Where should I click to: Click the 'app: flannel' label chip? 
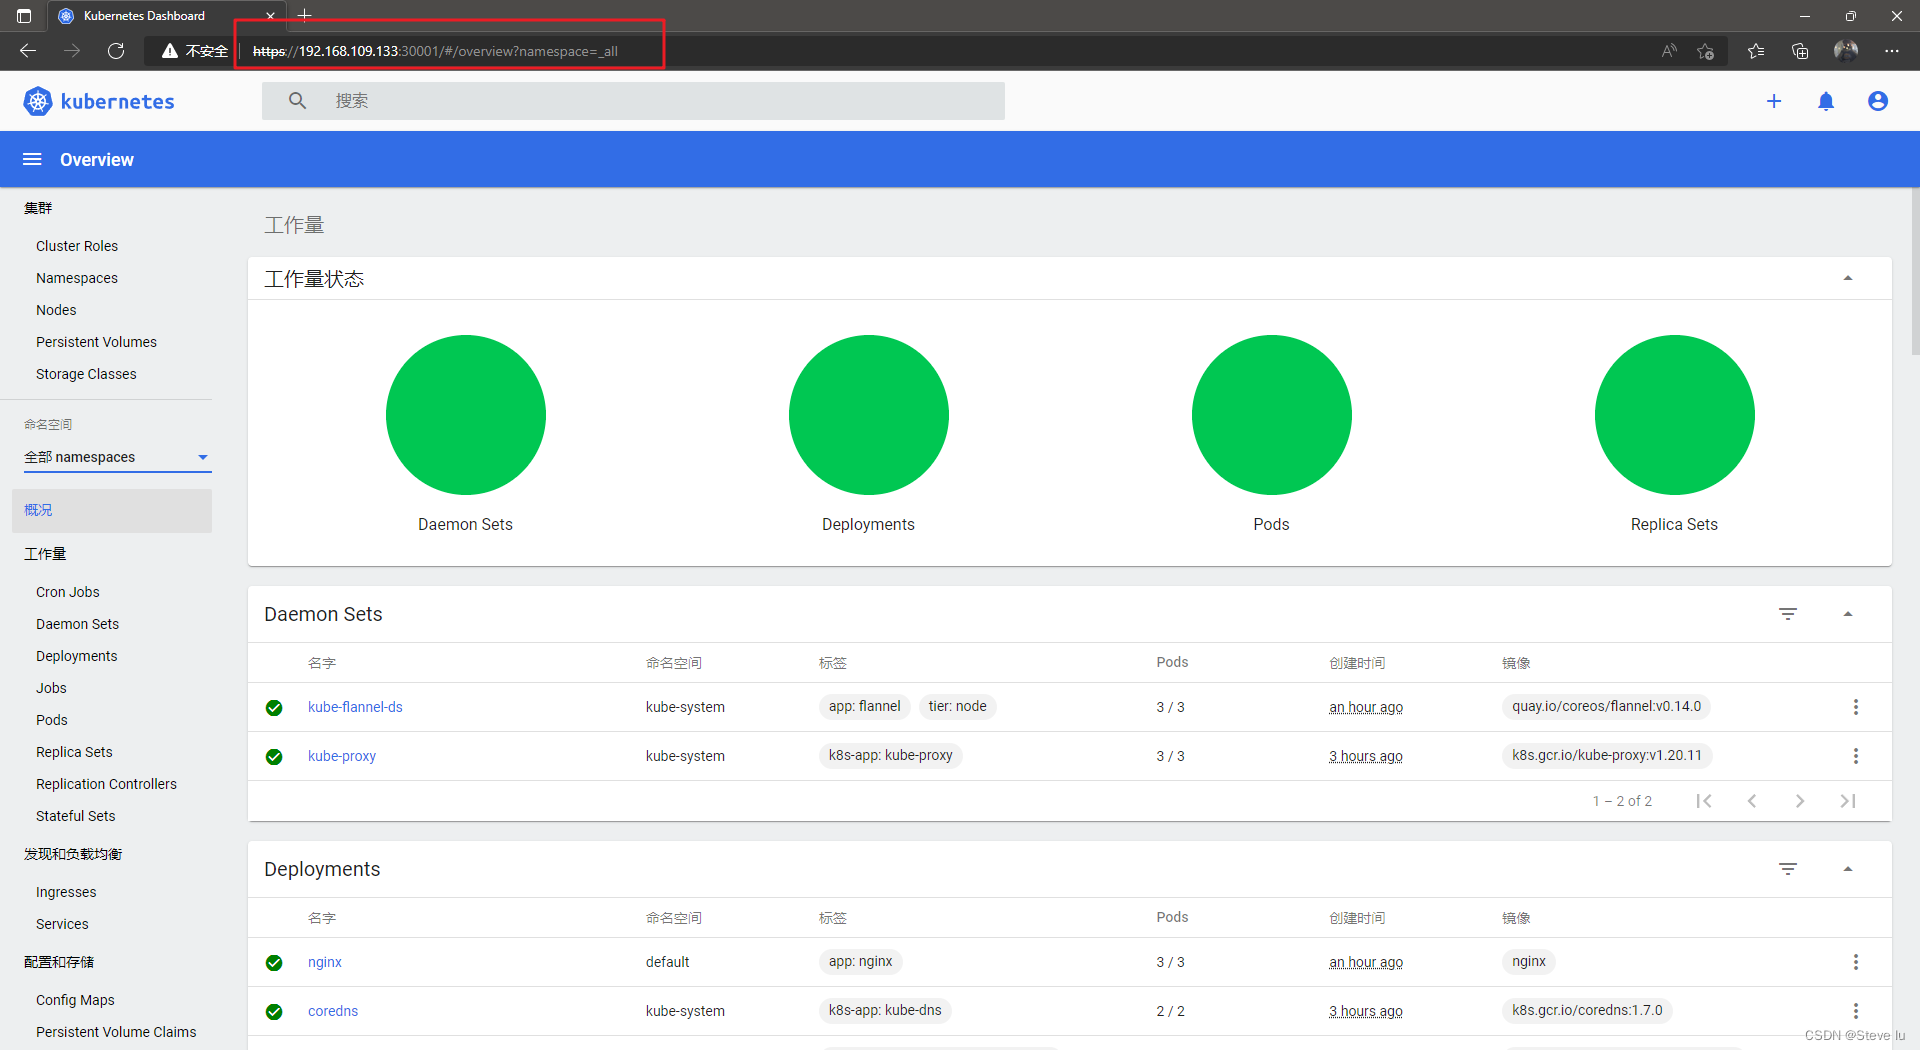(x=864, y=706)
